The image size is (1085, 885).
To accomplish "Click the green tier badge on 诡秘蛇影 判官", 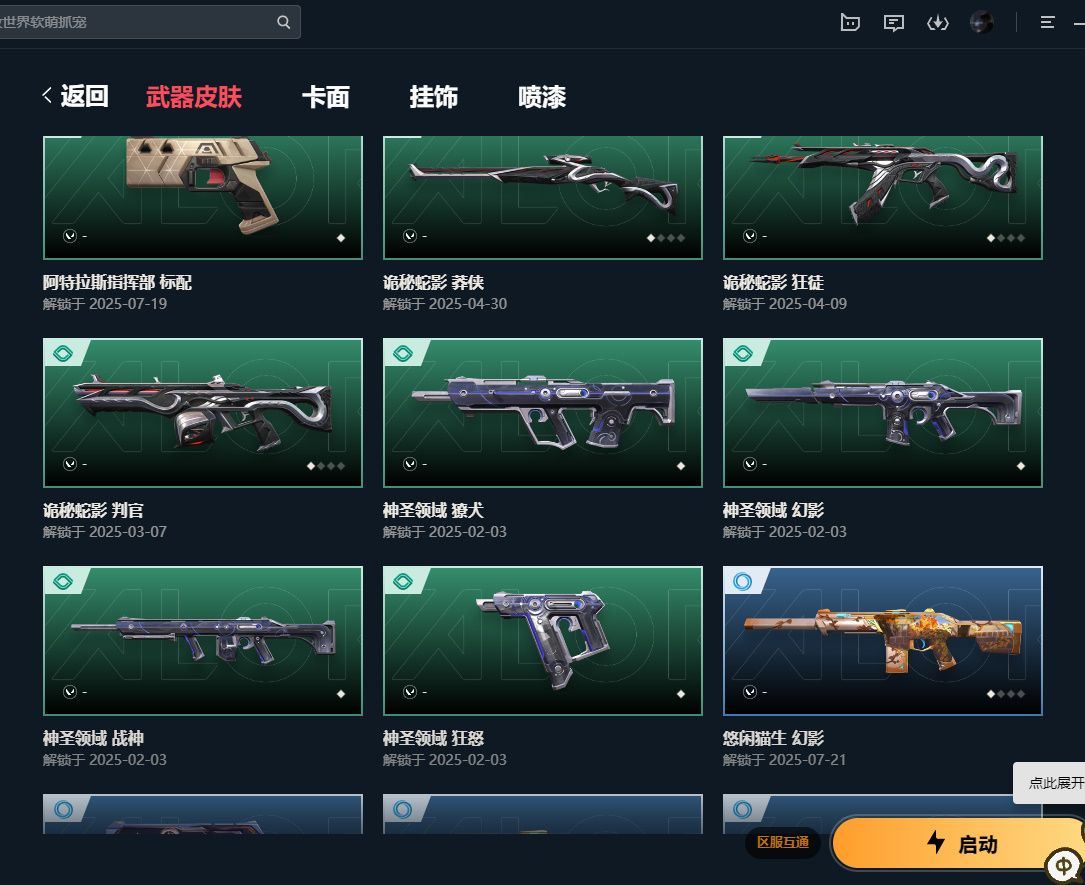I will (x=63, y=354).
